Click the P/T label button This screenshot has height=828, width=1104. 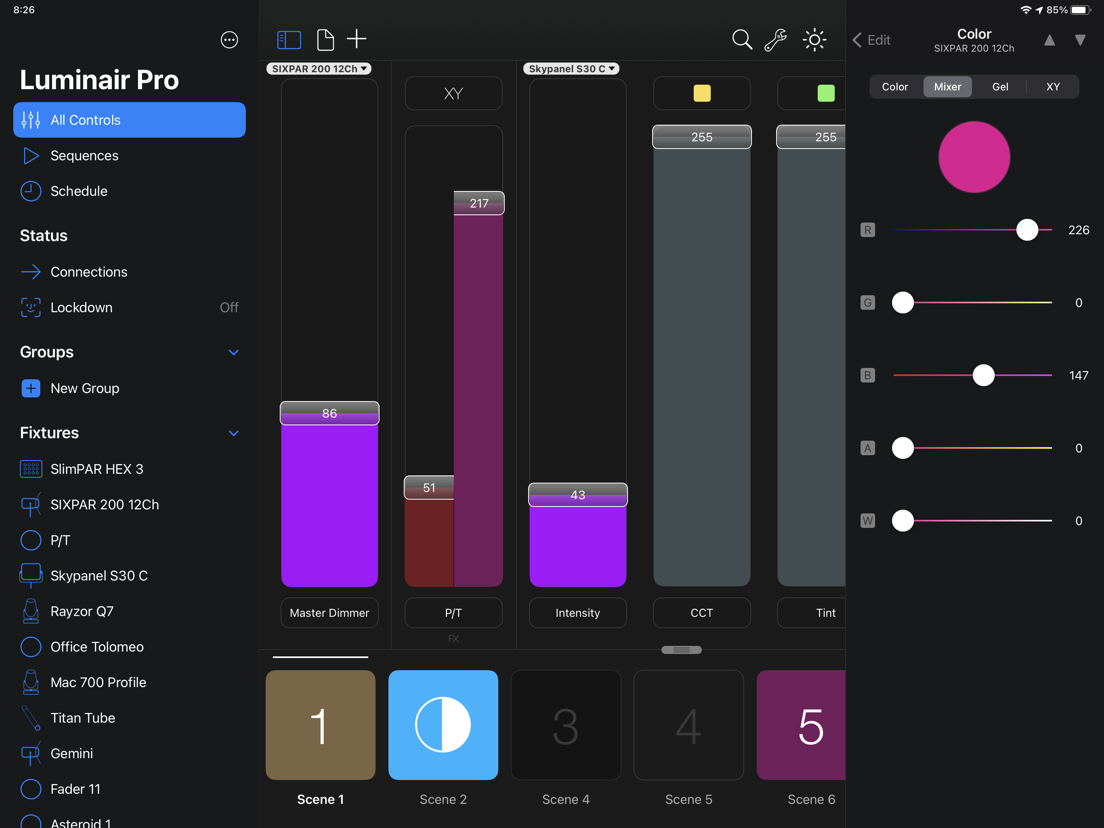tap(453, 613)
